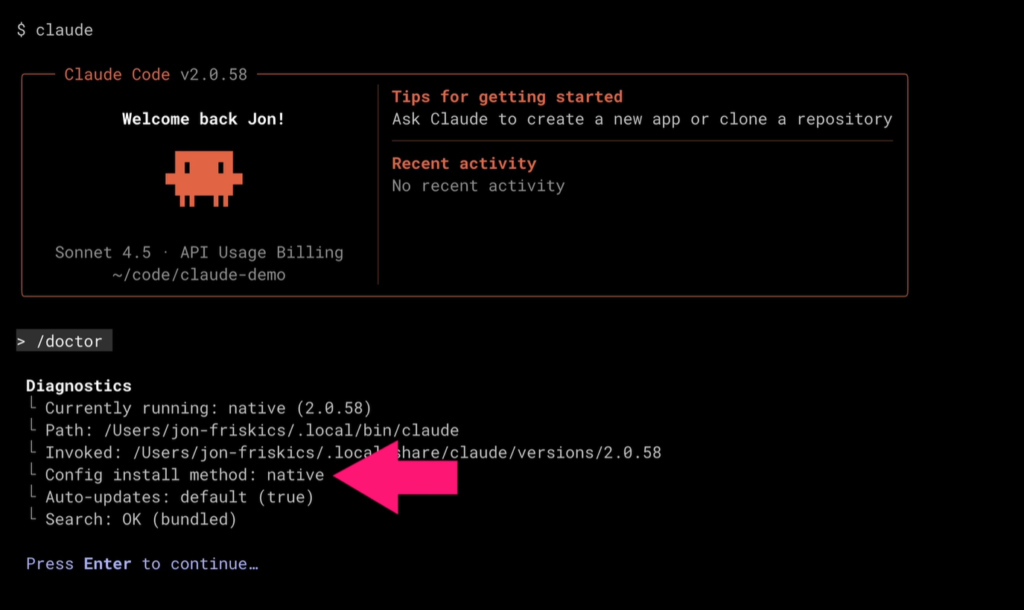Click the "Tips for getting started" heading
Screen dimensions: 1024x610
point(507,97)
